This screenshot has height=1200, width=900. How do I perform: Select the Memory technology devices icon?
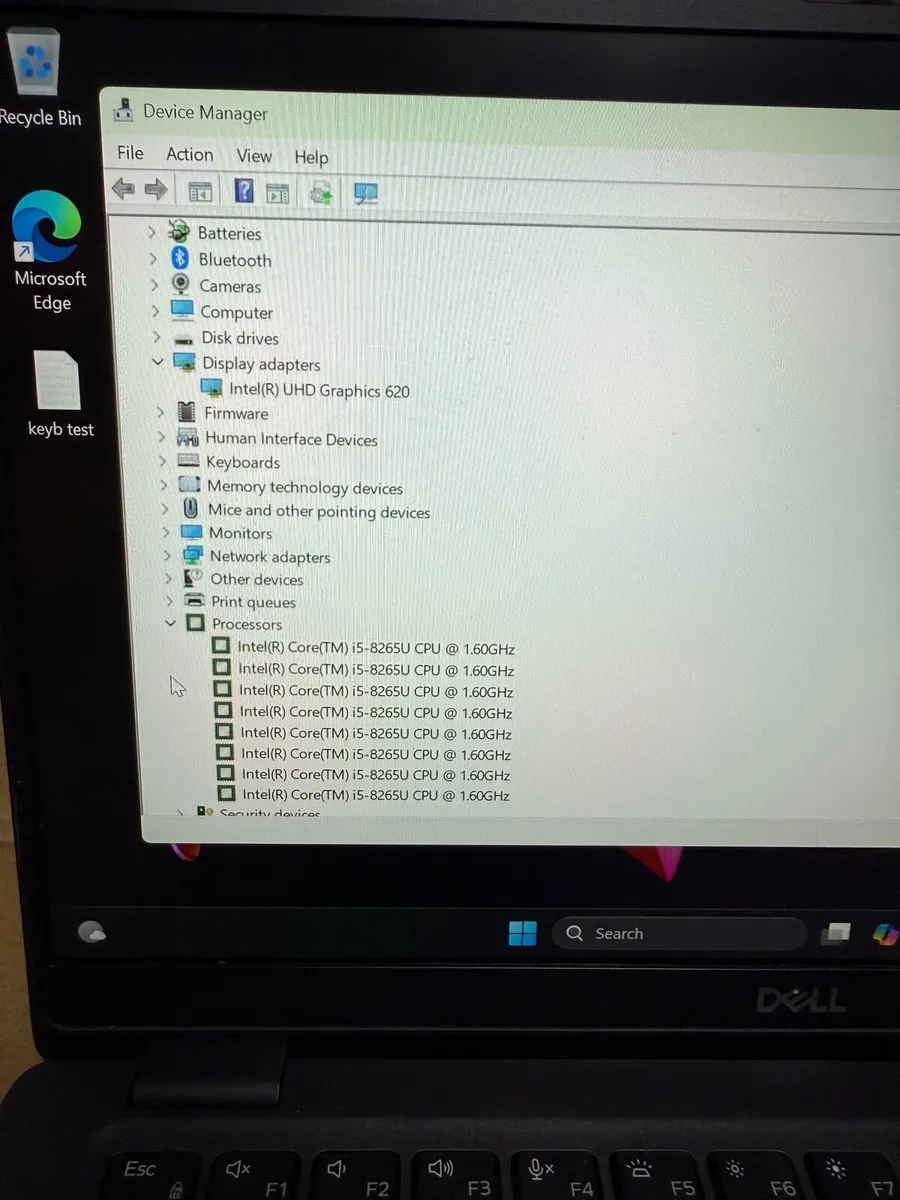coord(190,485)
